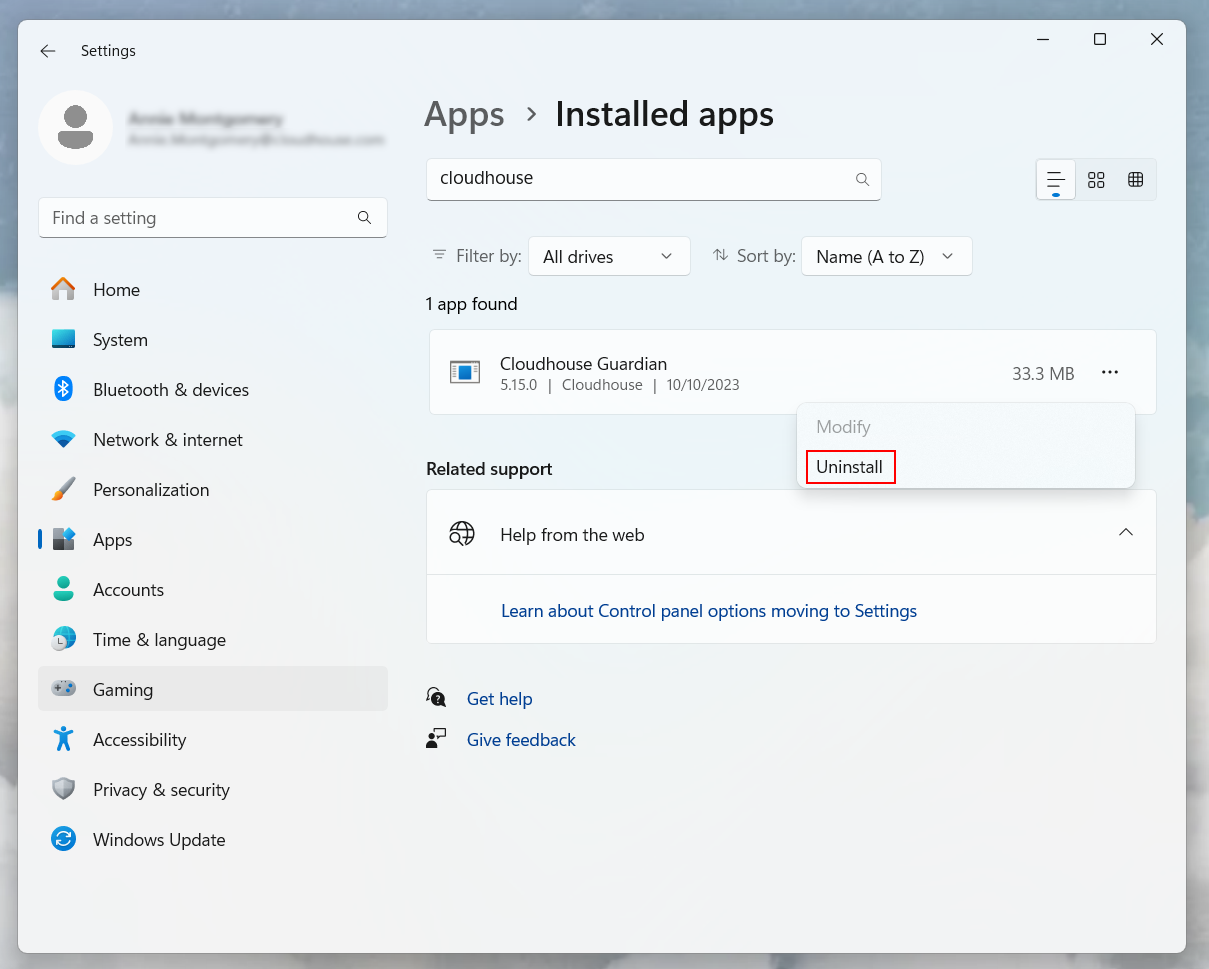Click the Get help link
Viewport: 1209px width, 969px height.
(499, 699)
